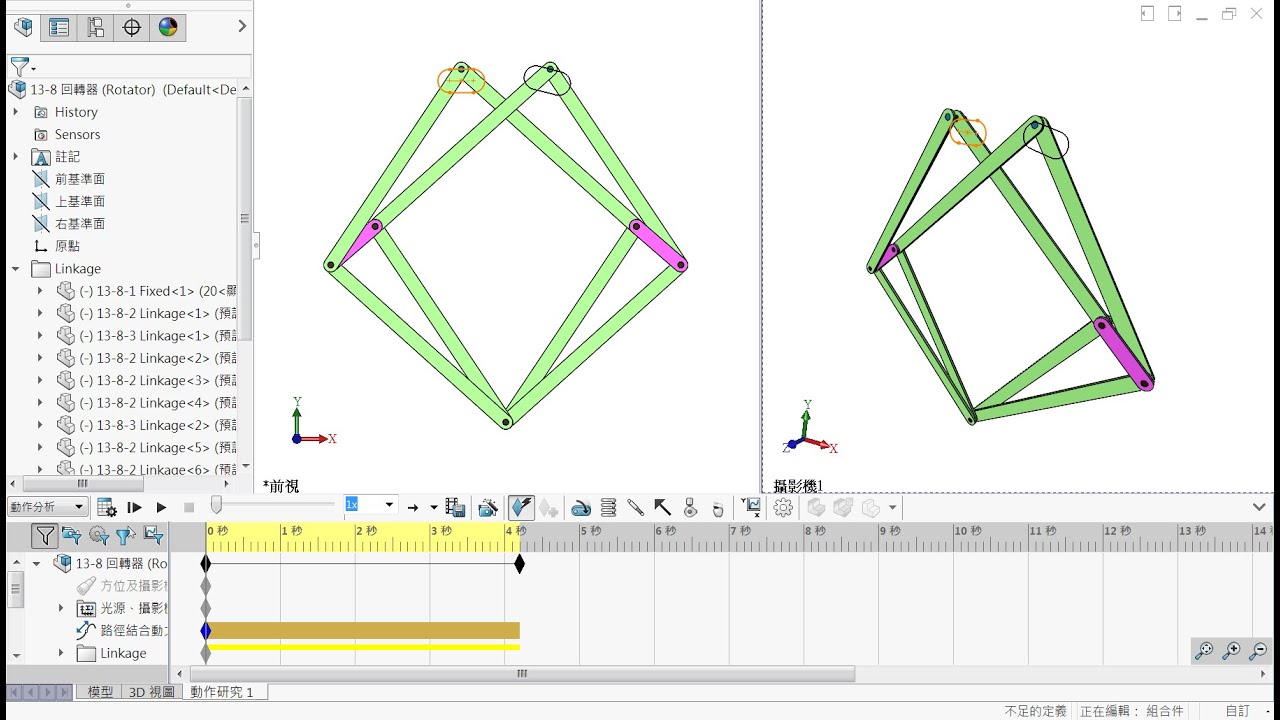Expand 13-8-1 Fixed<1> component
The image size is (1280, 720).
(40, 291)
